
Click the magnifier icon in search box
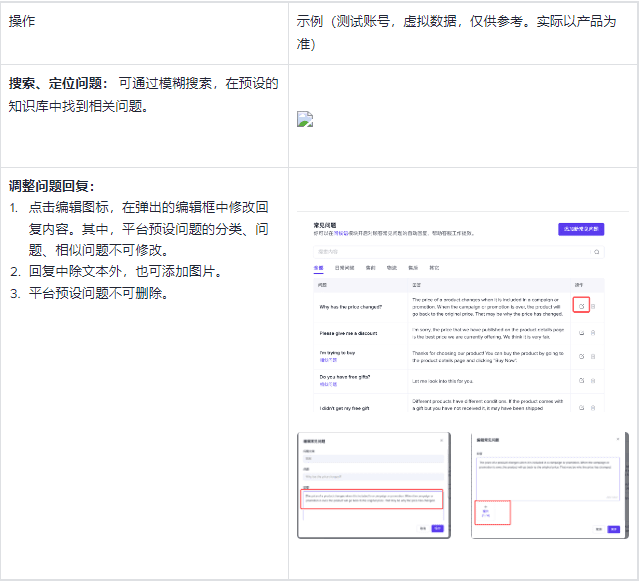click(596, 252)
